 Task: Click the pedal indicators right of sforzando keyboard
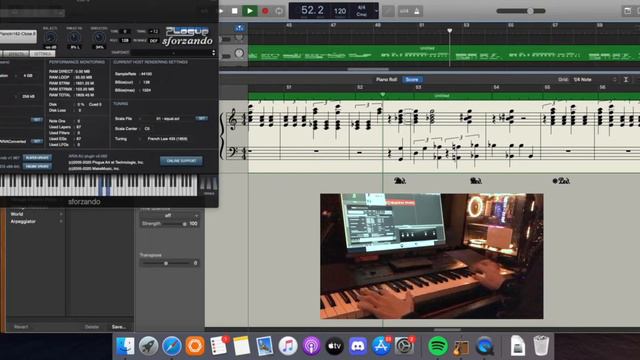click(x=209, y=184)
